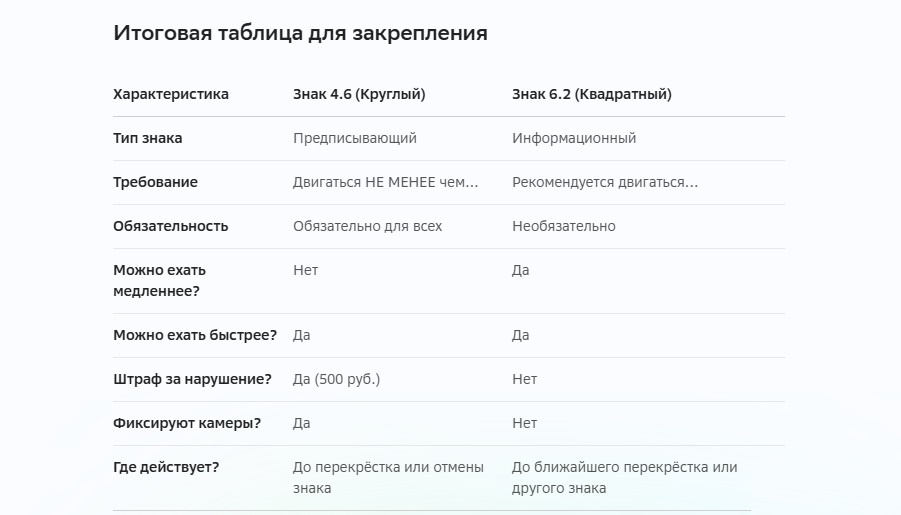Select the "Характеристика" column header
The height and width of the screenshot is (515, 901).
coord(171,94)
